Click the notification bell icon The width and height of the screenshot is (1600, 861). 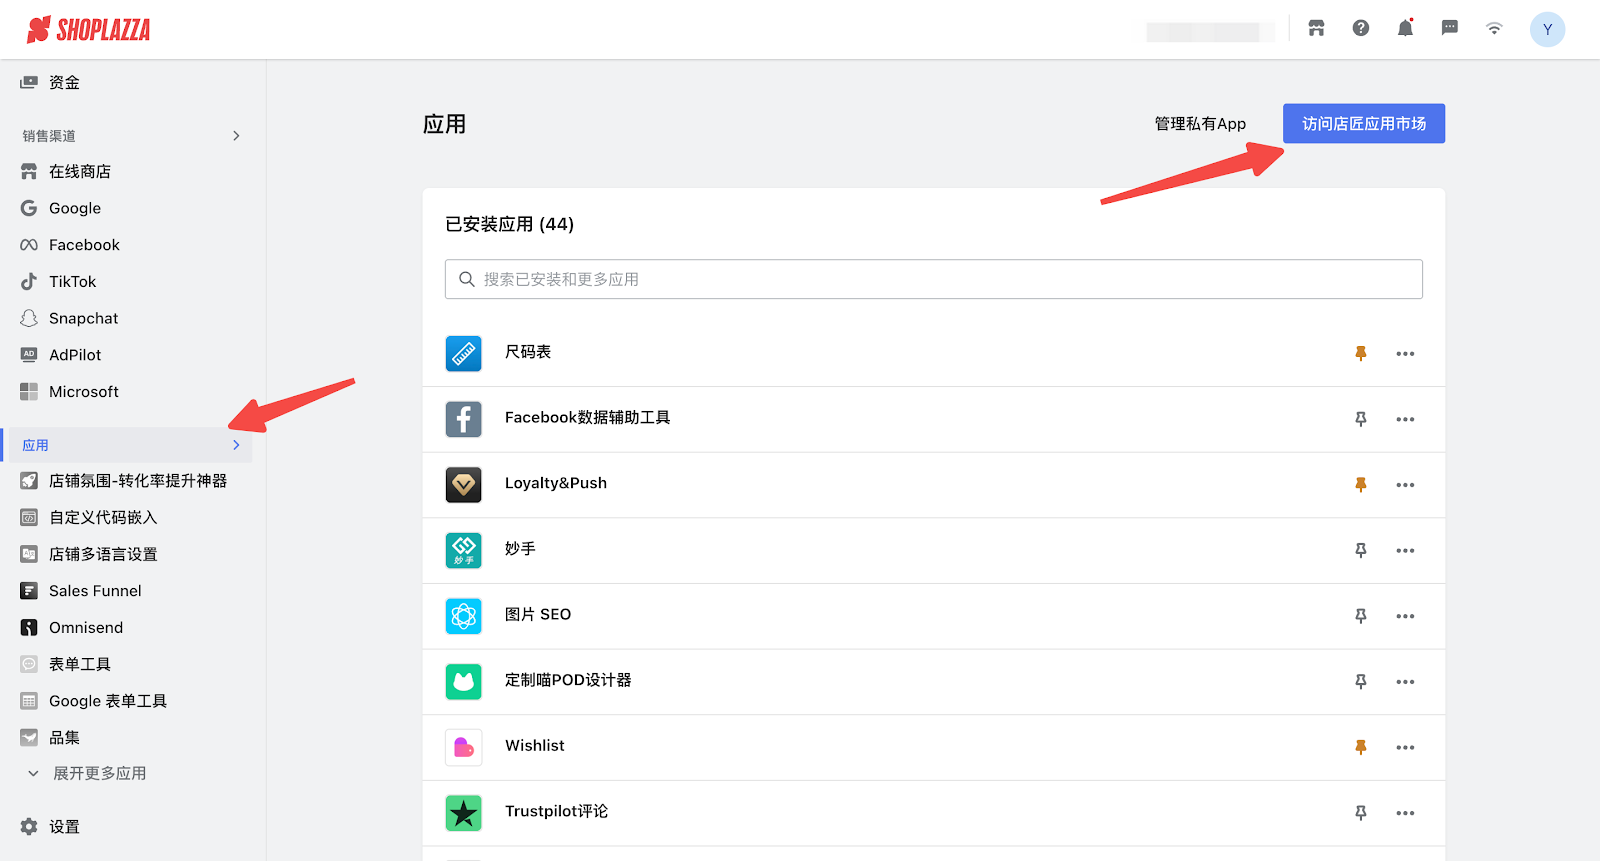tap(1405, 29)
